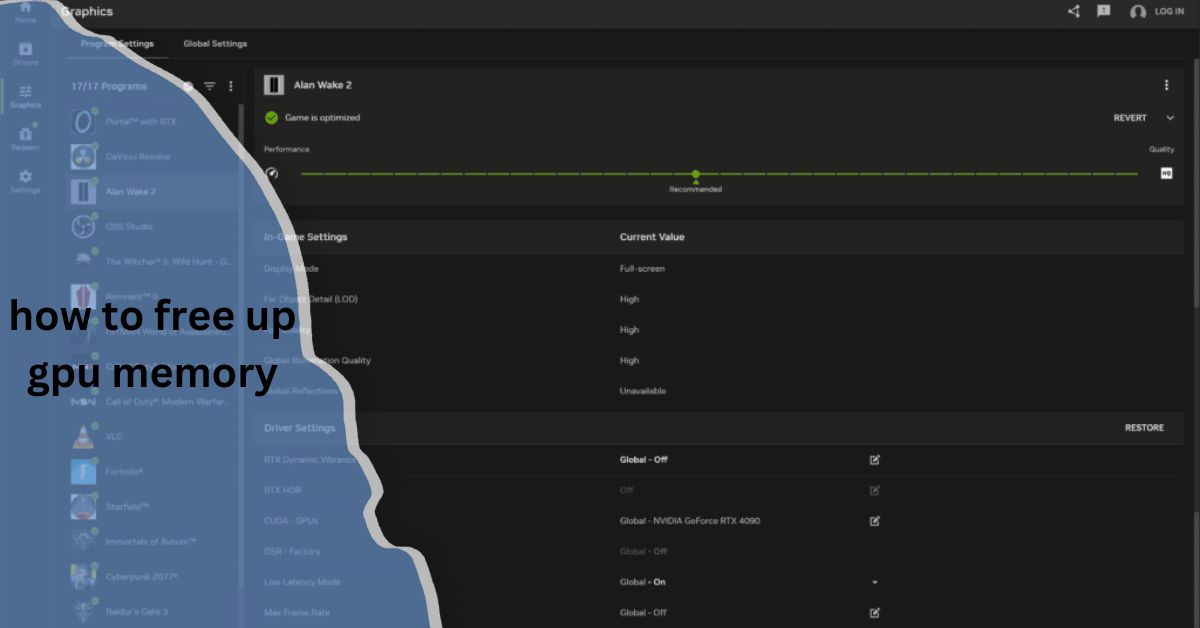This screenshot has height=628, width=1200.
Task: Click the user avatar icon
Action: click(1138, 12)
